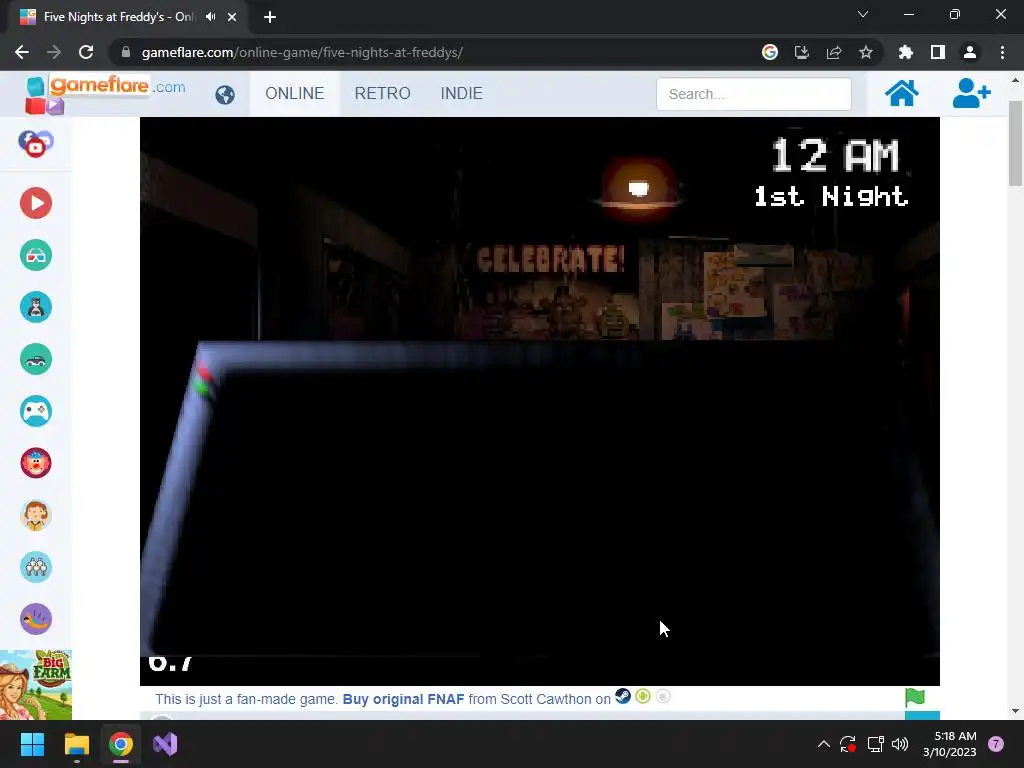The width and height of the screenshot is (1024, 768).
Task: Open Chrome from the taskbar
Action: coord(121,744)
